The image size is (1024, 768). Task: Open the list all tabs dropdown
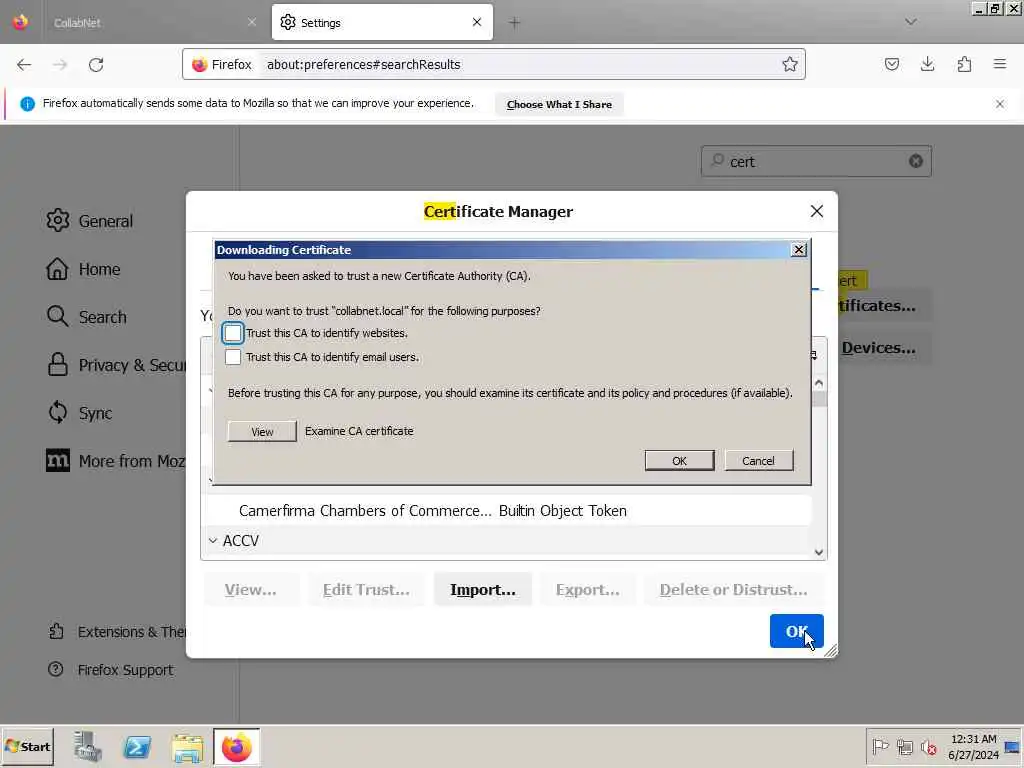tap(910, 22)
